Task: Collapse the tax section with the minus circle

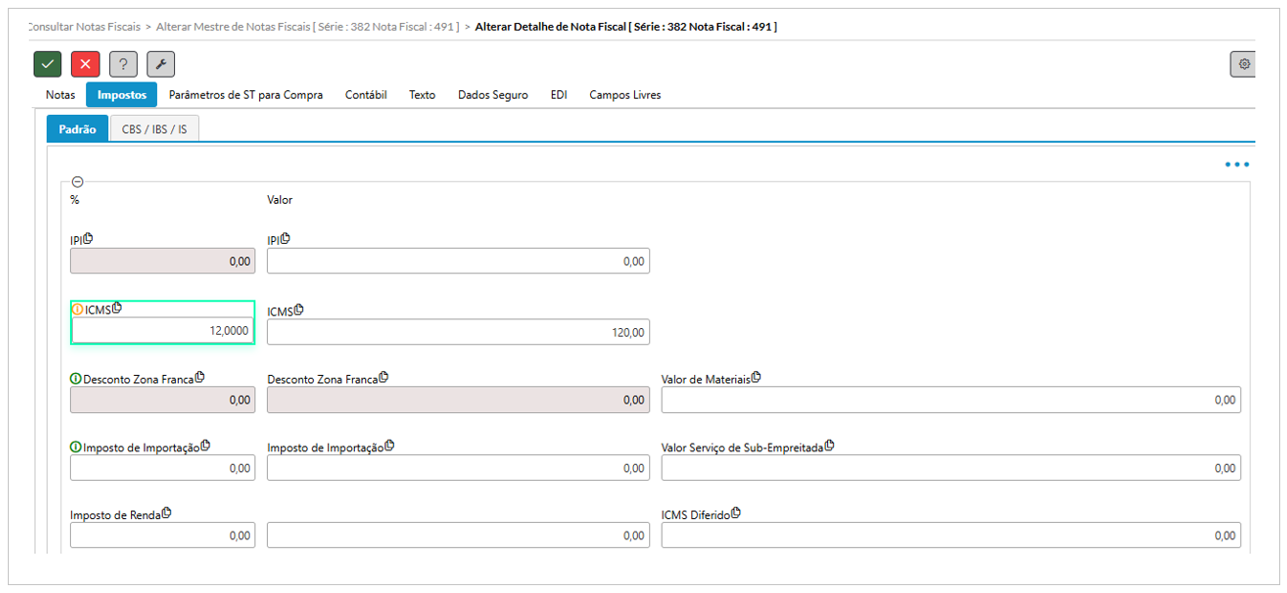Action: 77,182
